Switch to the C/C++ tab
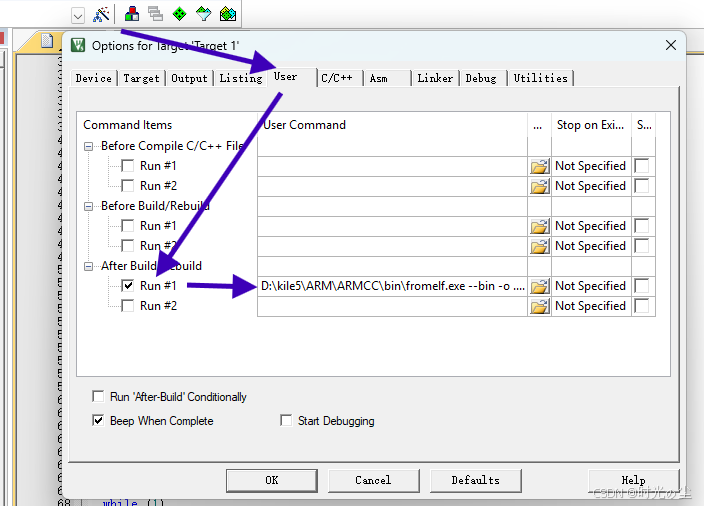Image resolution: width=704 pixels, height=506 pixels. [338, 78]
